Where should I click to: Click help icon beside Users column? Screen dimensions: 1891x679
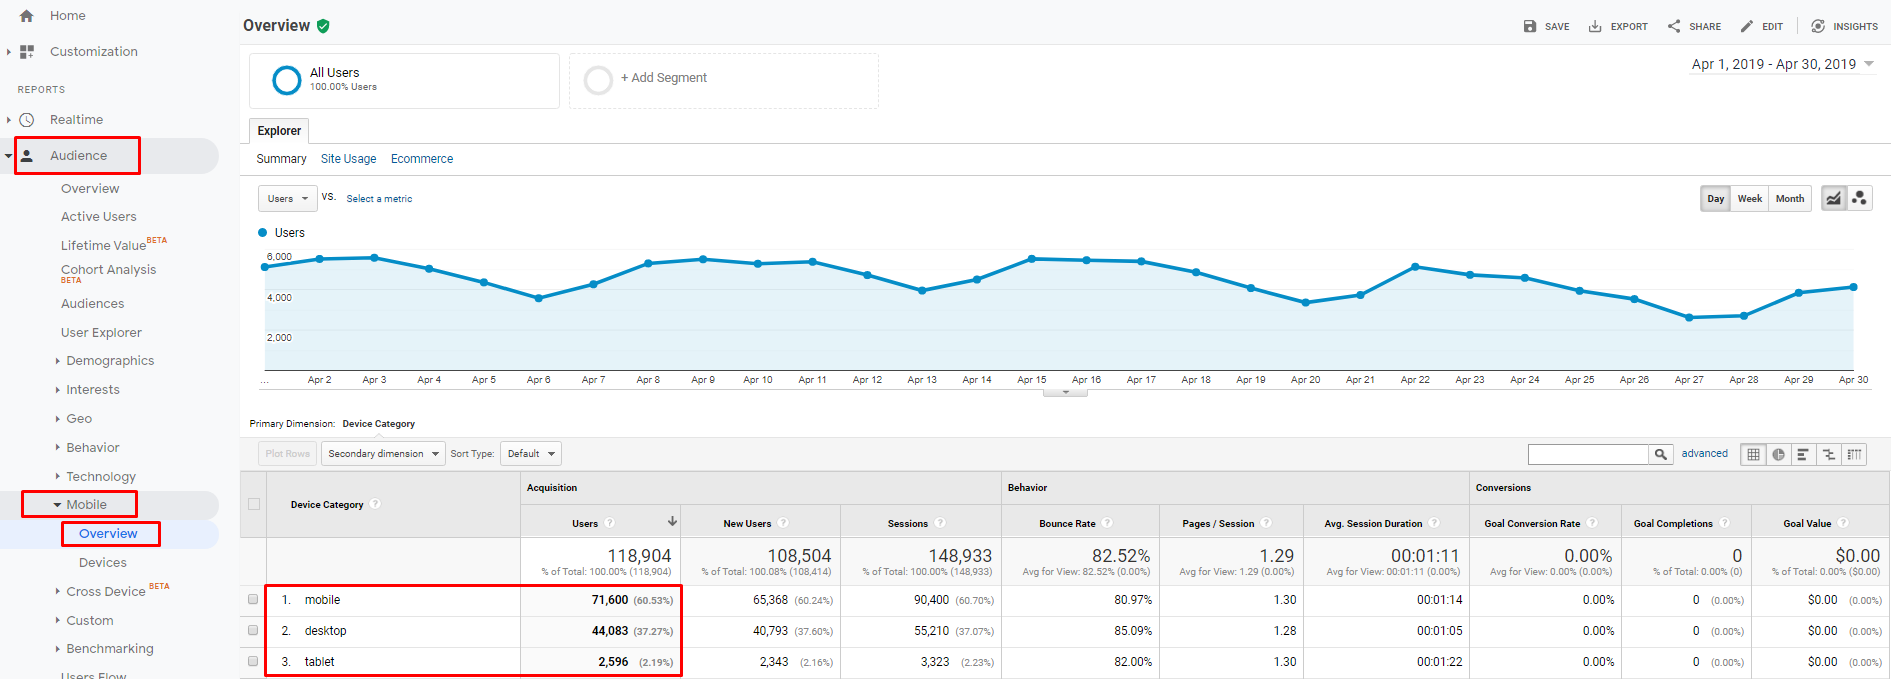pyautogui.click(x=610, y=523)
